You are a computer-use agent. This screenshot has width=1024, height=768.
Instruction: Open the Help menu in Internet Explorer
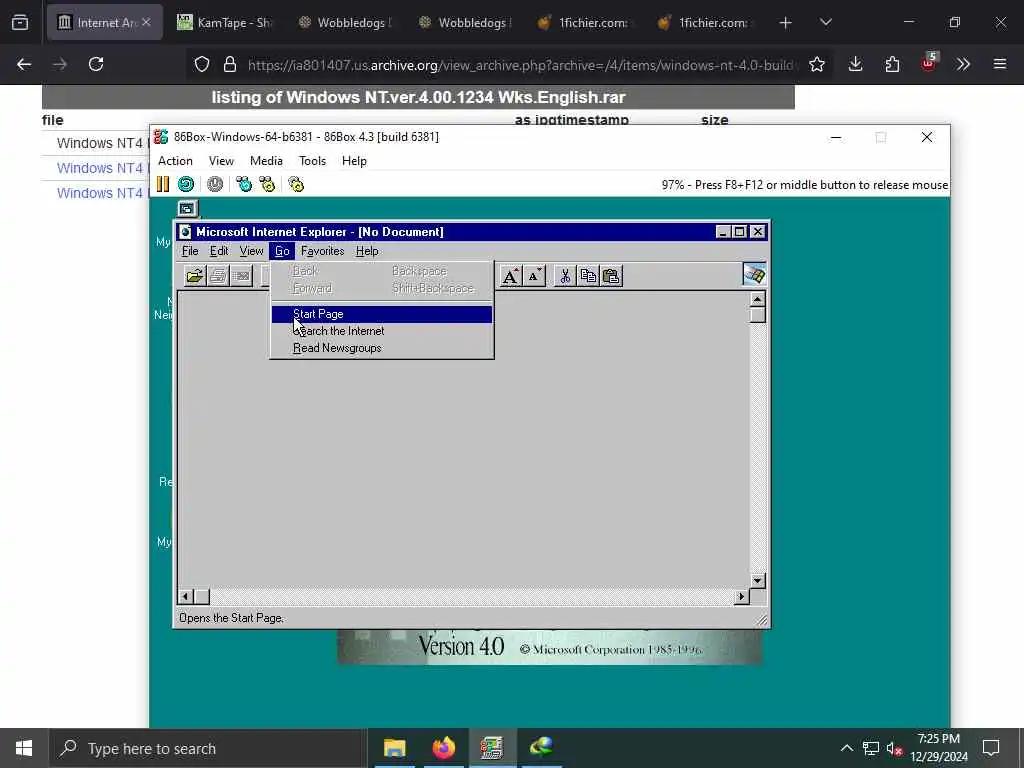click(x=367, y=251)
